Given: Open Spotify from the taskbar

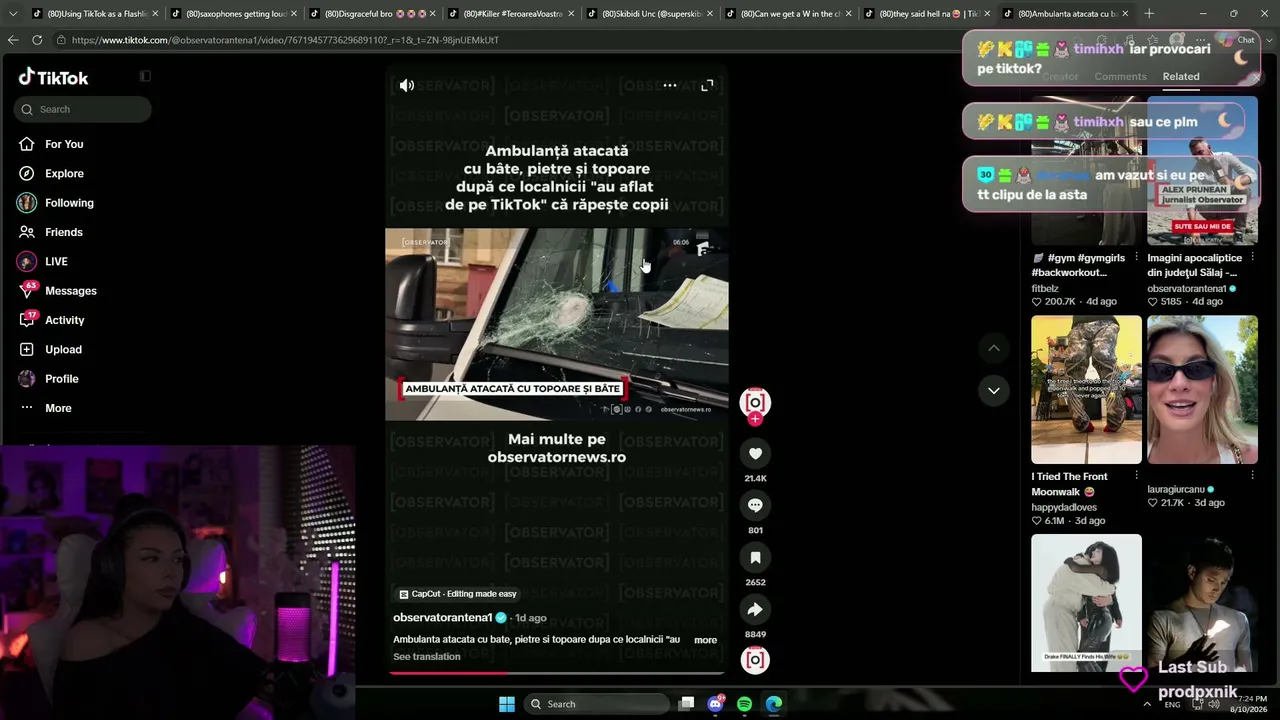Looking at the screenshot, I should pyautogui.click(x=744, y=704).
